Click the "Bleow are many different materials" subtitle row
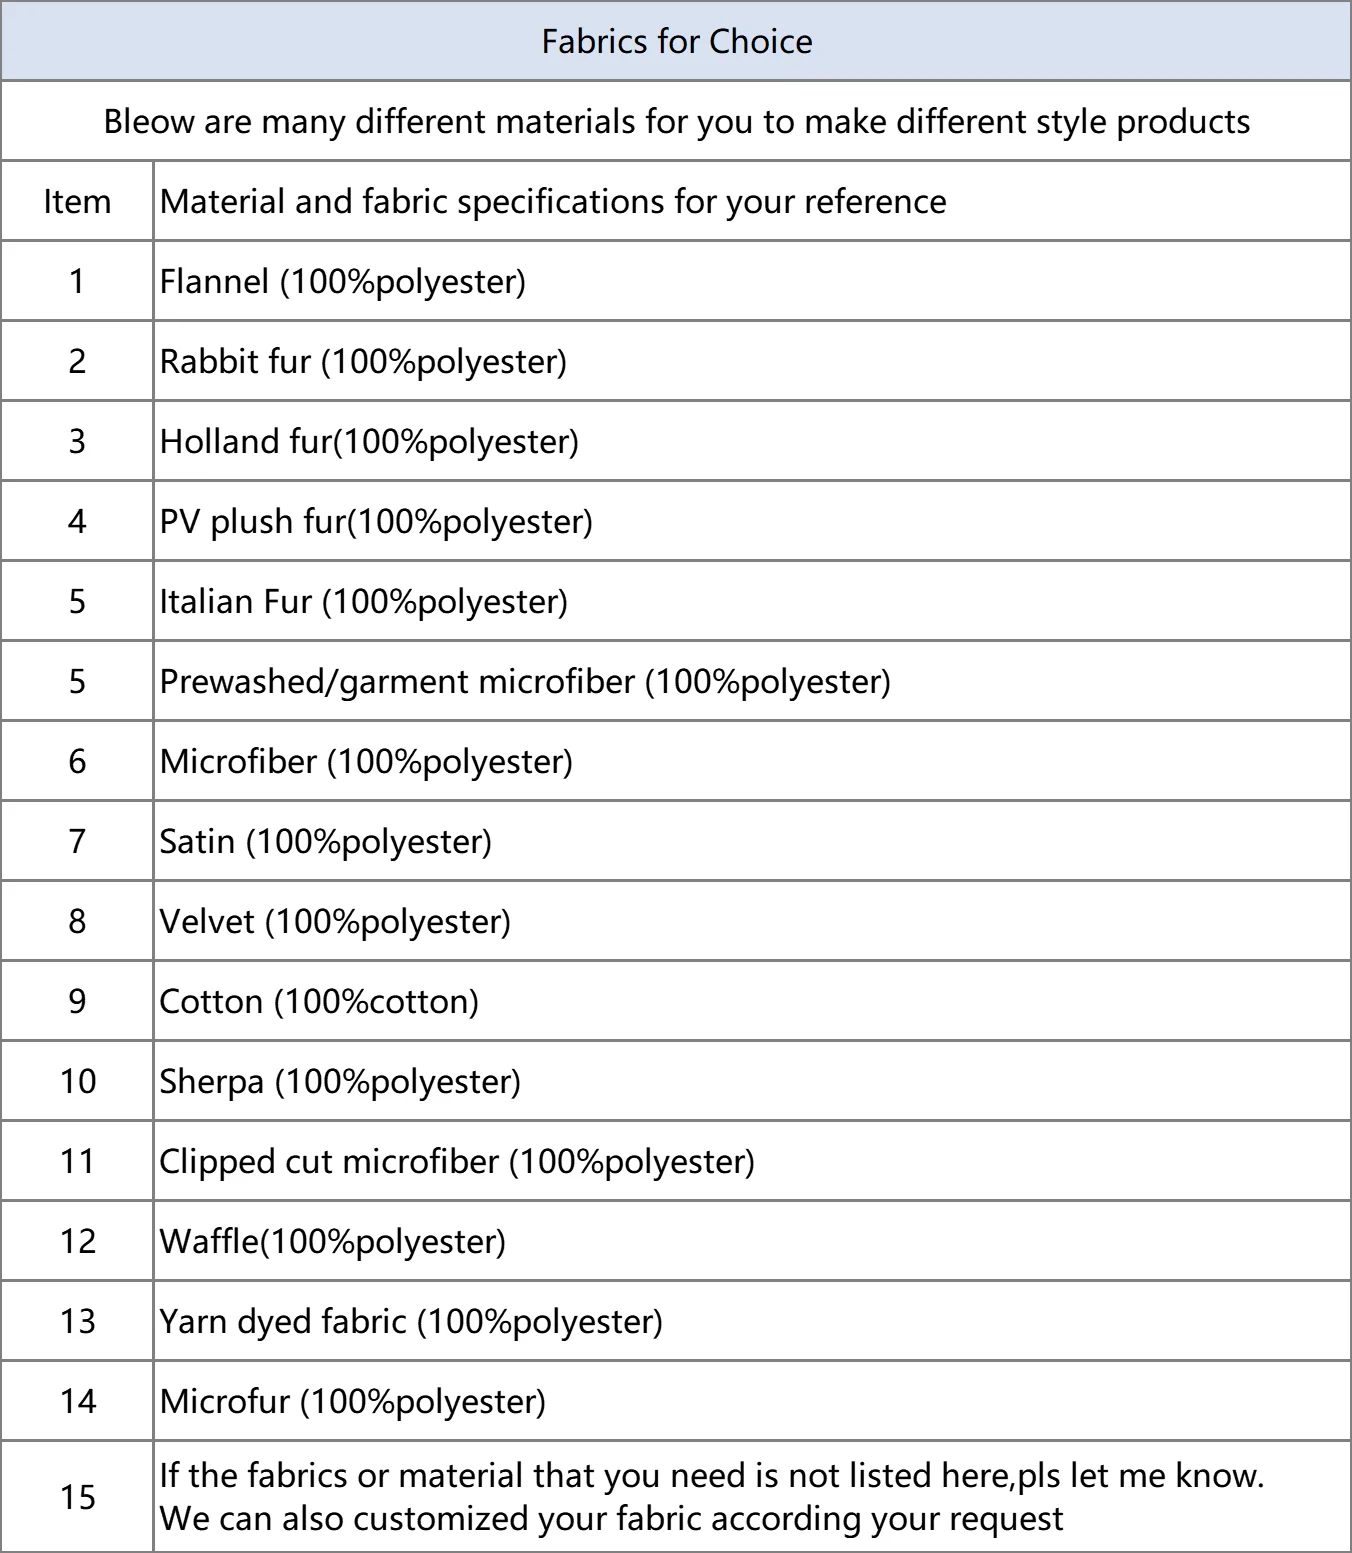The image size is (1352, 1553). (x=676, y=121)
